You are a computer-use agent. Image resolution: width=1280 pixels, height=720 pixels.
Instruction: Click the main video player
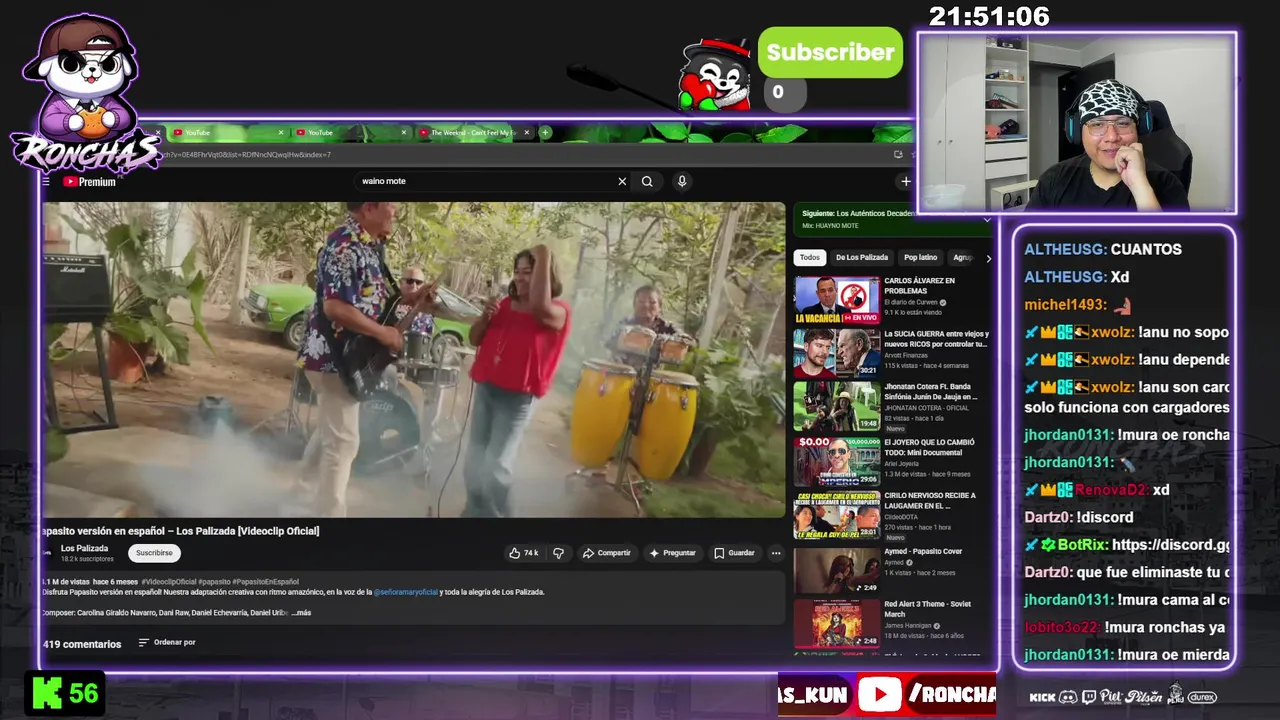click(x=414, y=360)
